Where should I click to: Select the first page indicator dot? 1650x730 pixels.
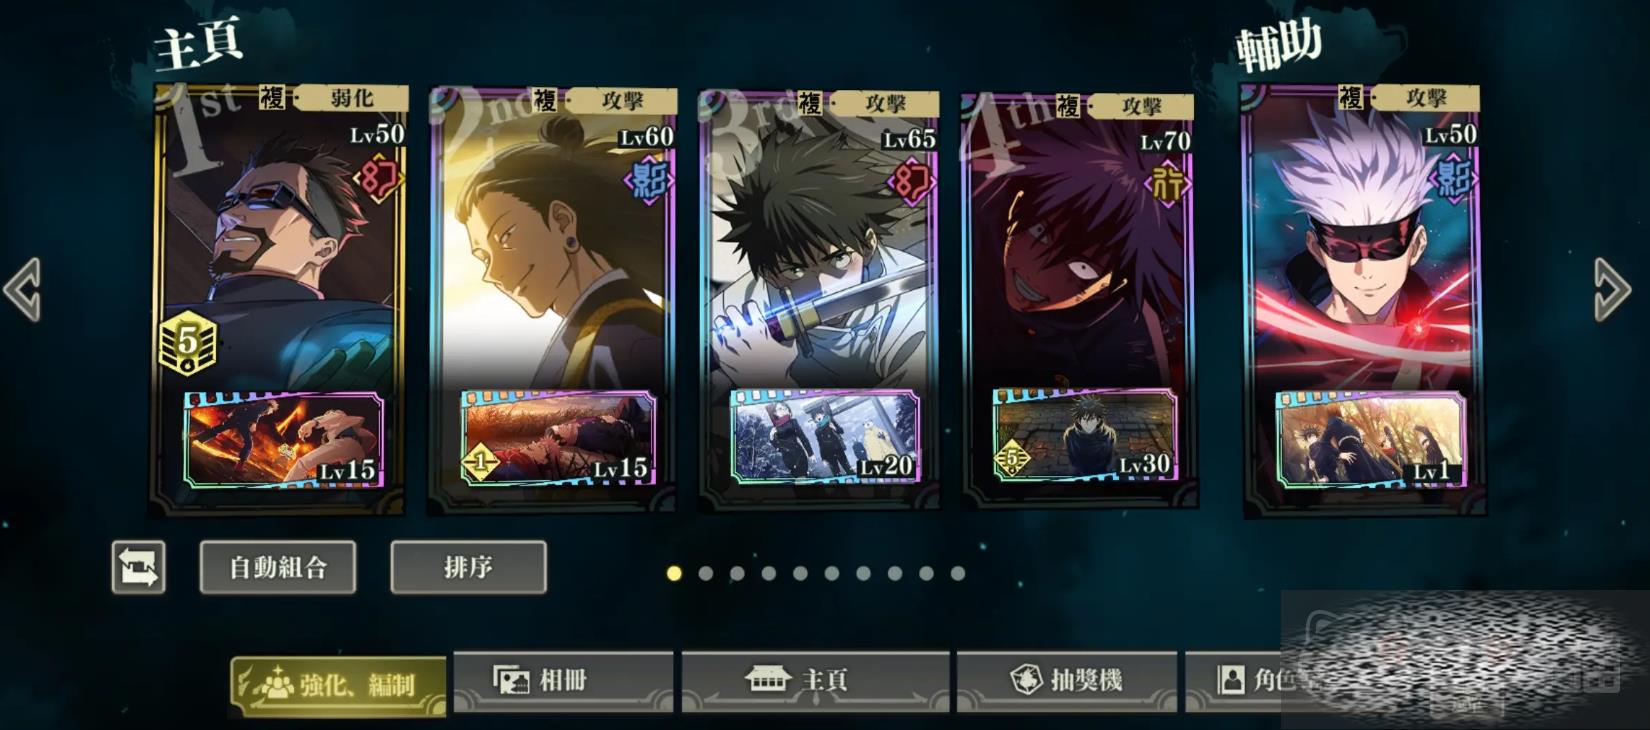coord(674,573)
